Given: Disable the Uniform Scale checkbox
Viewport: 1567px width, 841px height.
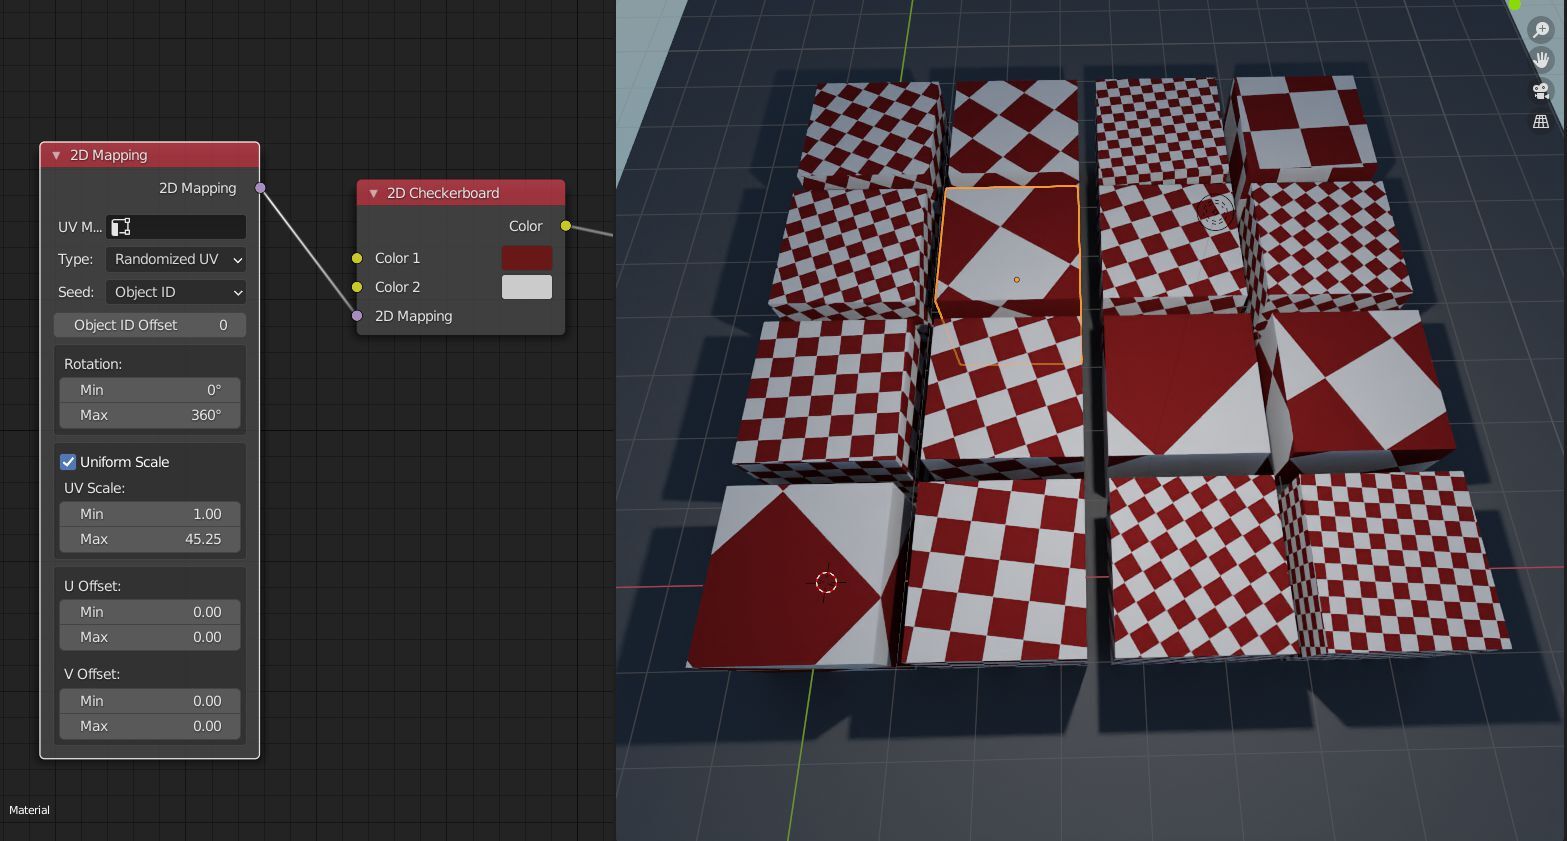Looking at the screenshot, I should pos(68,462).
